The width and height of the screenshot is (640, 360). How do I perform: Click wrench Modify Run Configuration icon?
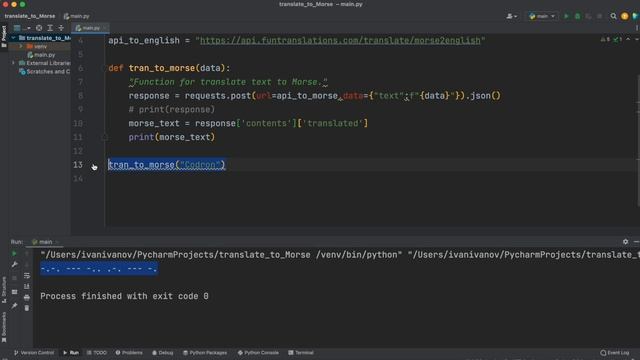(14, 265)
